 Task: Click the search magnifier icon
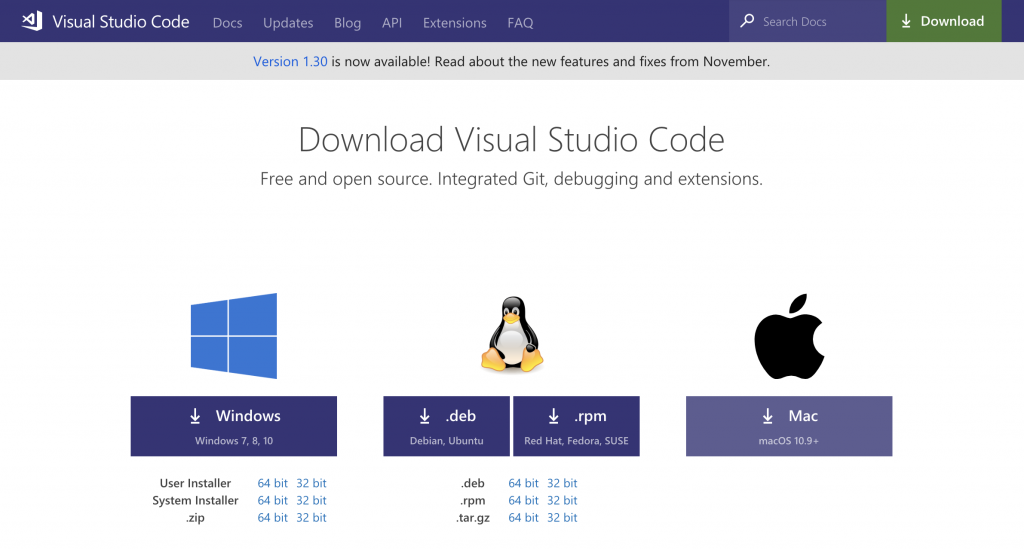point(747,21)
